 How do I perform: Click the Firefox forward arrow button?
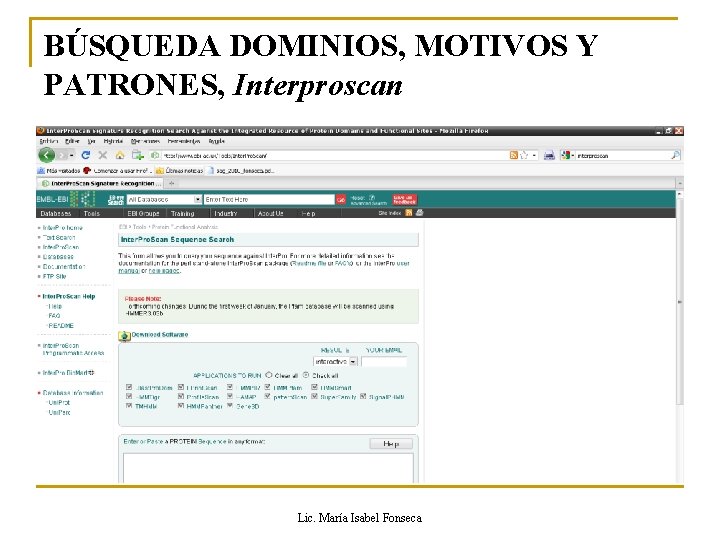(62, 155)
